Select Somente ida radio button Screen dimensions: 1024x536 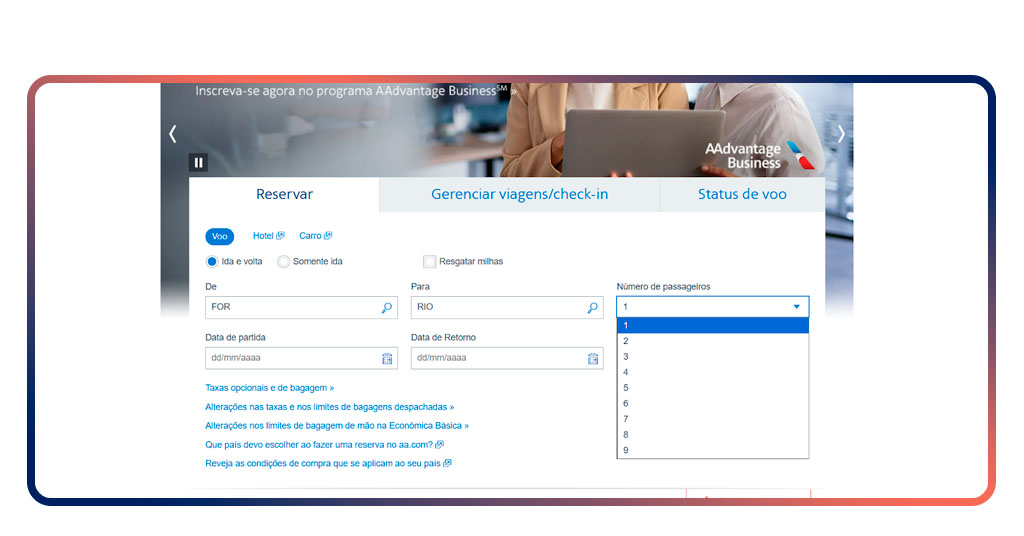[x=283, y=261]
